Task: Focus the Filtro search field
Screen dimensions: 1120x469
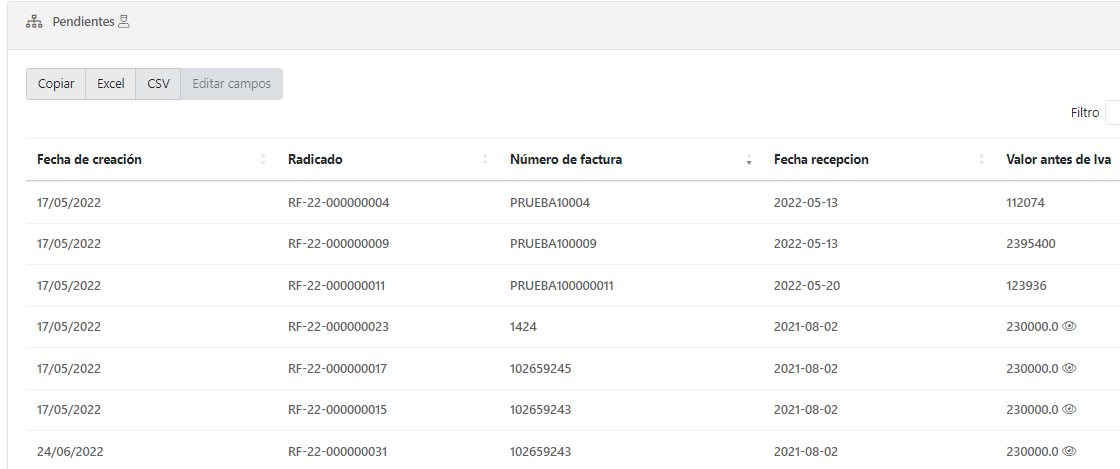Action: [x=1112, y=113]
